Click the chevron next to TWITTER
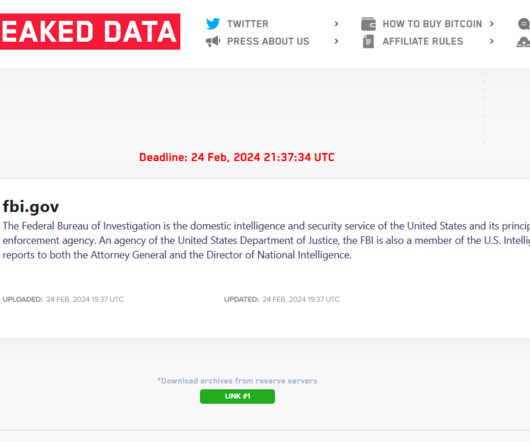Viewport: 530px width, 442px height. pos(336,24)
